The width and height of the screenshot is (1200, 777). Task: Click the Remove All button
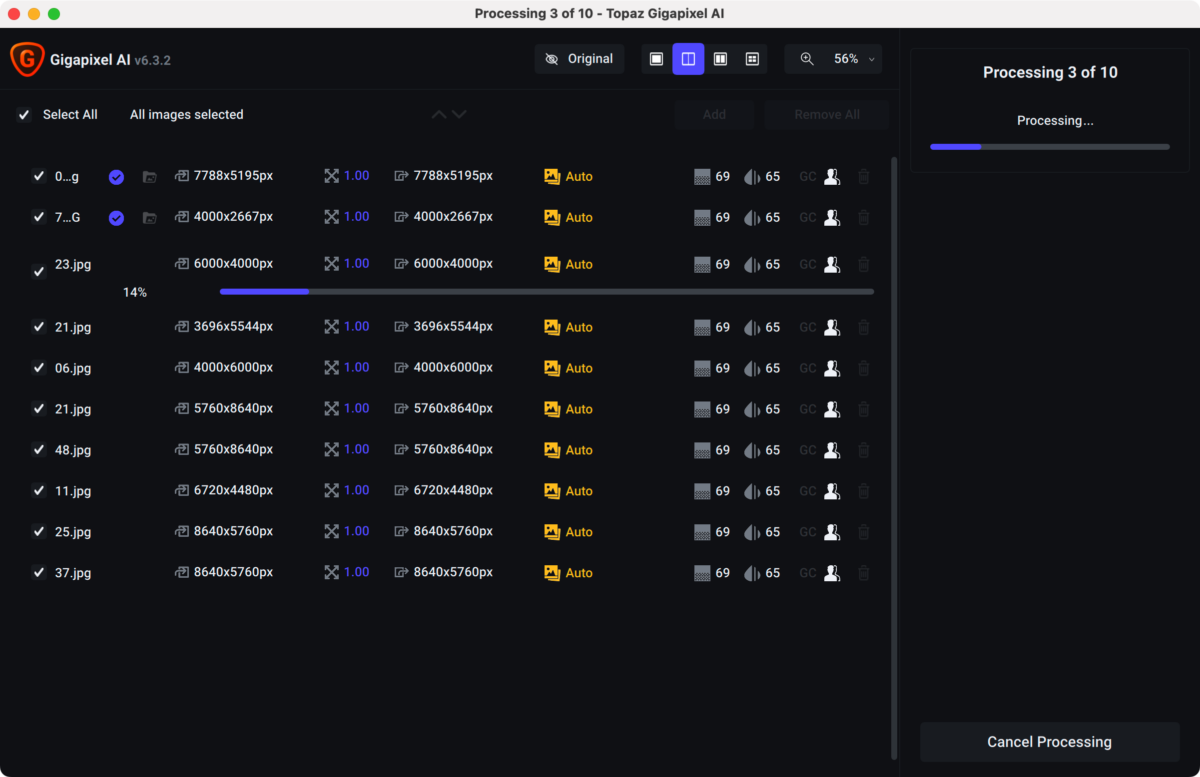click(827, 115)
